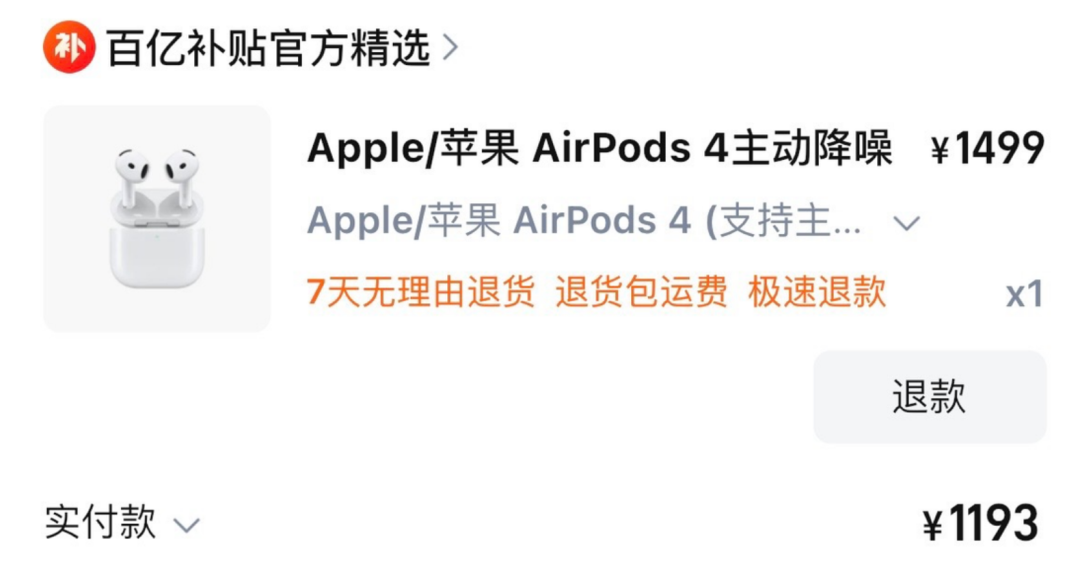
Task: Tap the 退货包运费 service tag
Action: (641, 291)
